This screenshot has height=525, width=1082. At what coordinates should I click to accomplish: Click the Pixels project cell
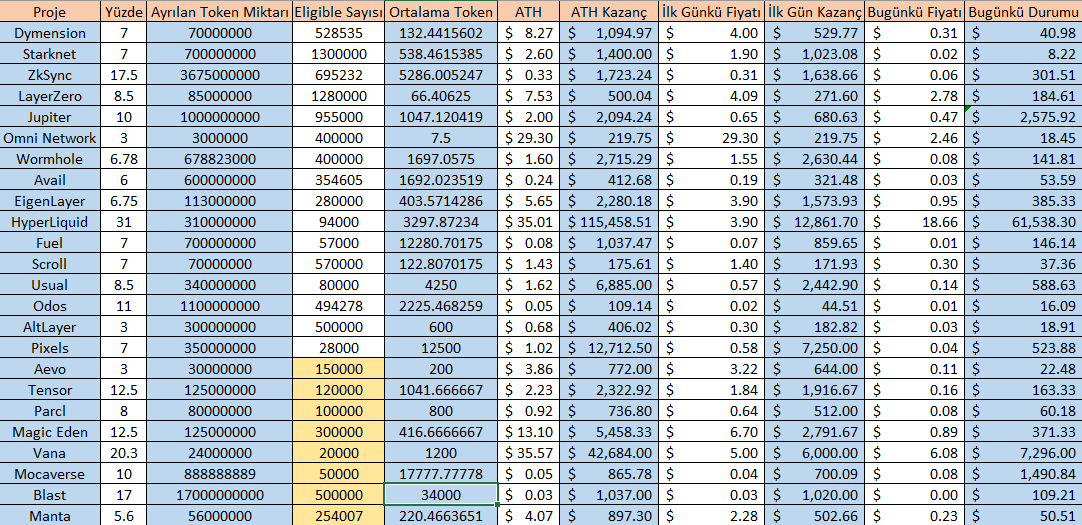click(50, 348)
